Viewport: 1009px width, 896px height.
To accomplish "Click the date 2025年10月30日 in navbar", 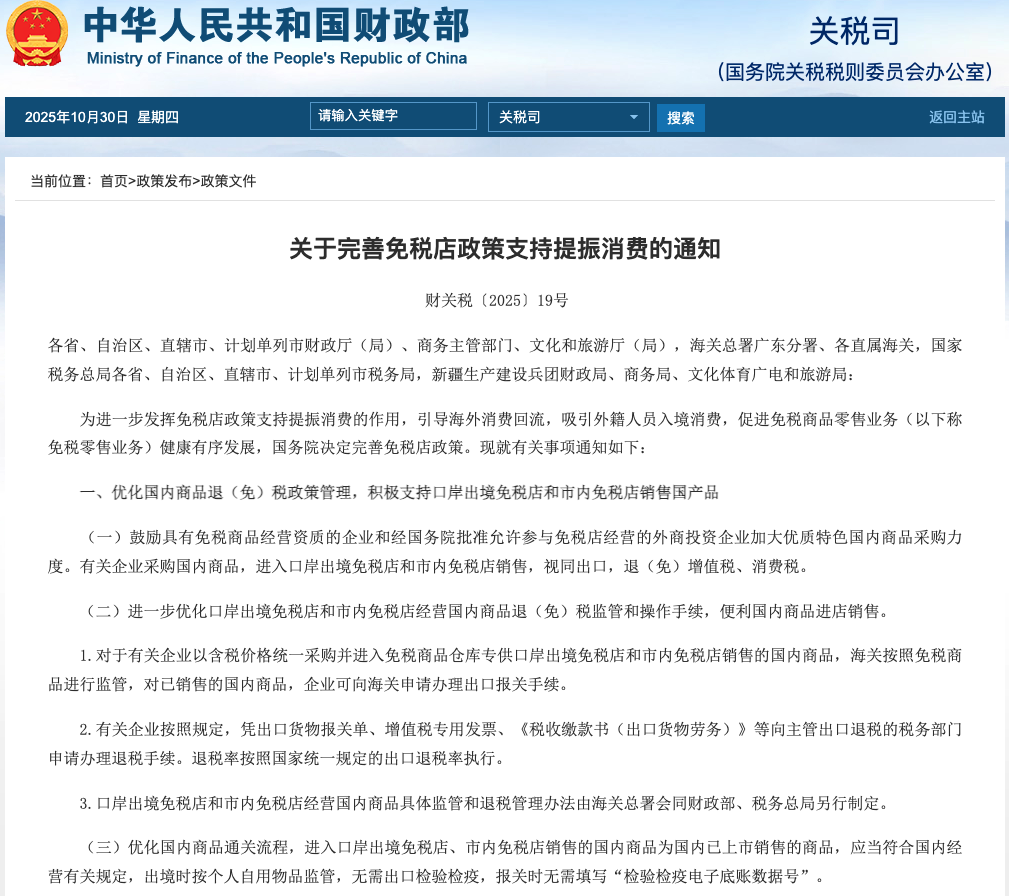I will 77,117.
